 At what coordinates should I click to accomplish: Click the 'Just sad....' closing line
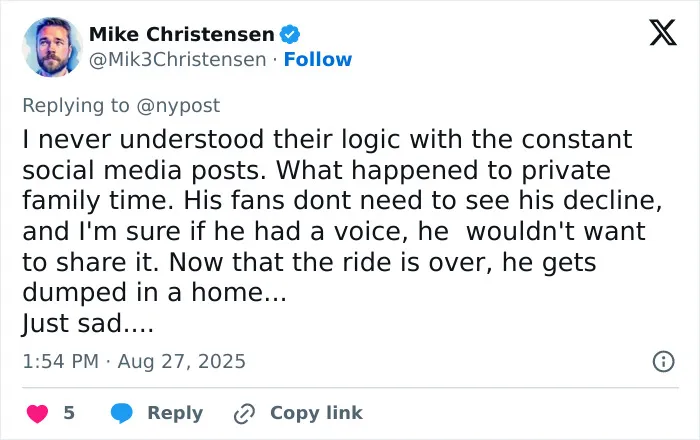point(88,323)
